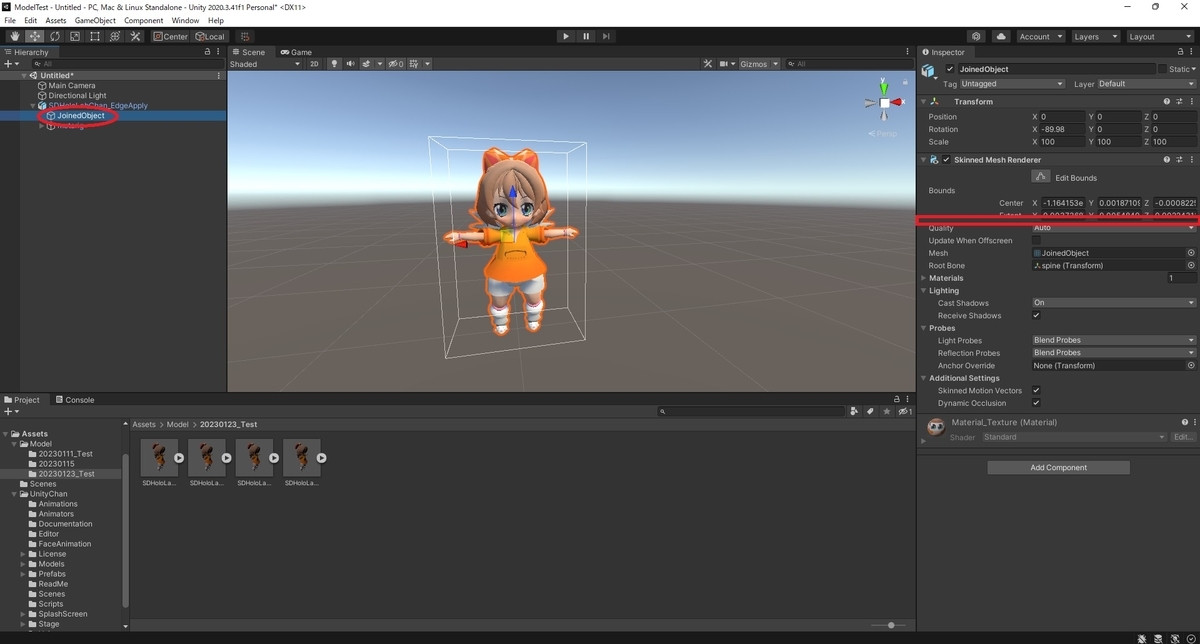1200x644 pixels.
Task: Open the Layers dropdown
Action: [1094, 36]
